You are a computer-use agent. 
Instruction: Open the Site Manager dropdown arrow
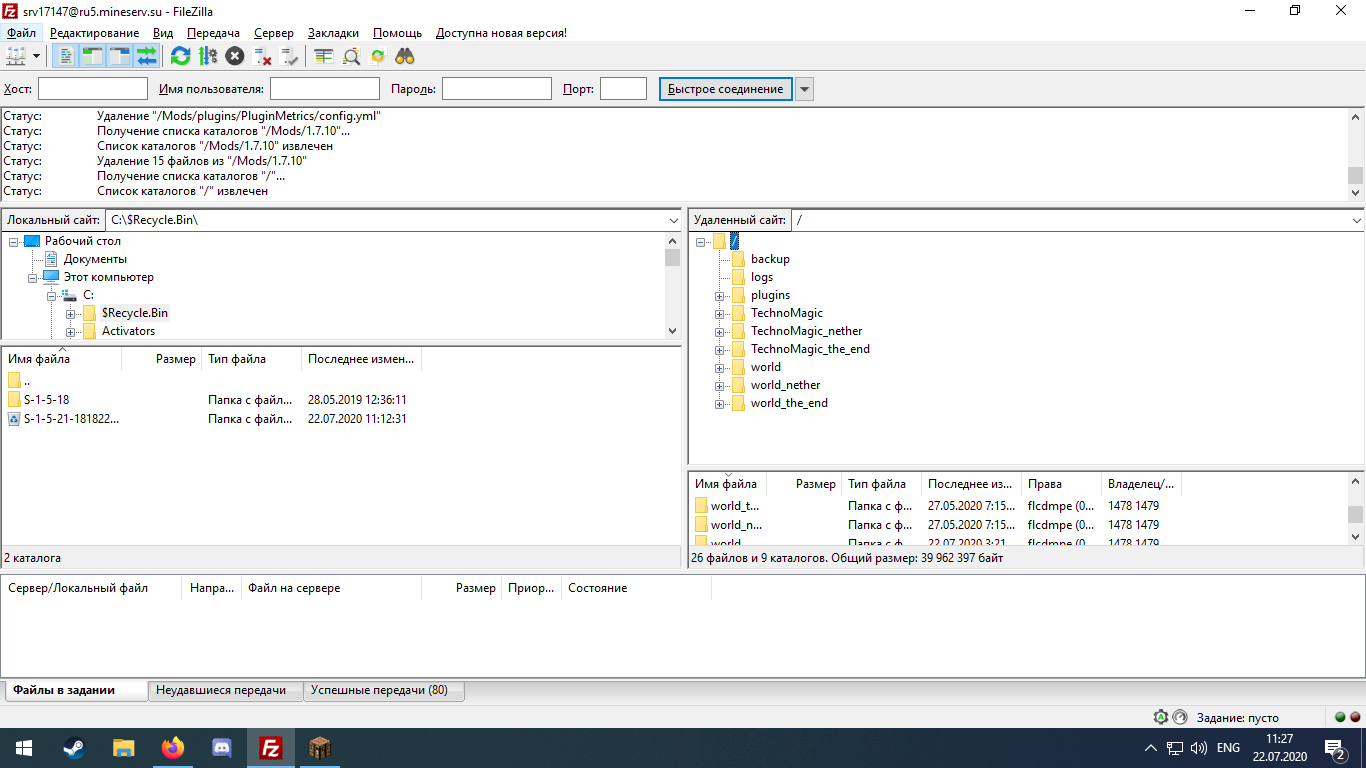37,56
